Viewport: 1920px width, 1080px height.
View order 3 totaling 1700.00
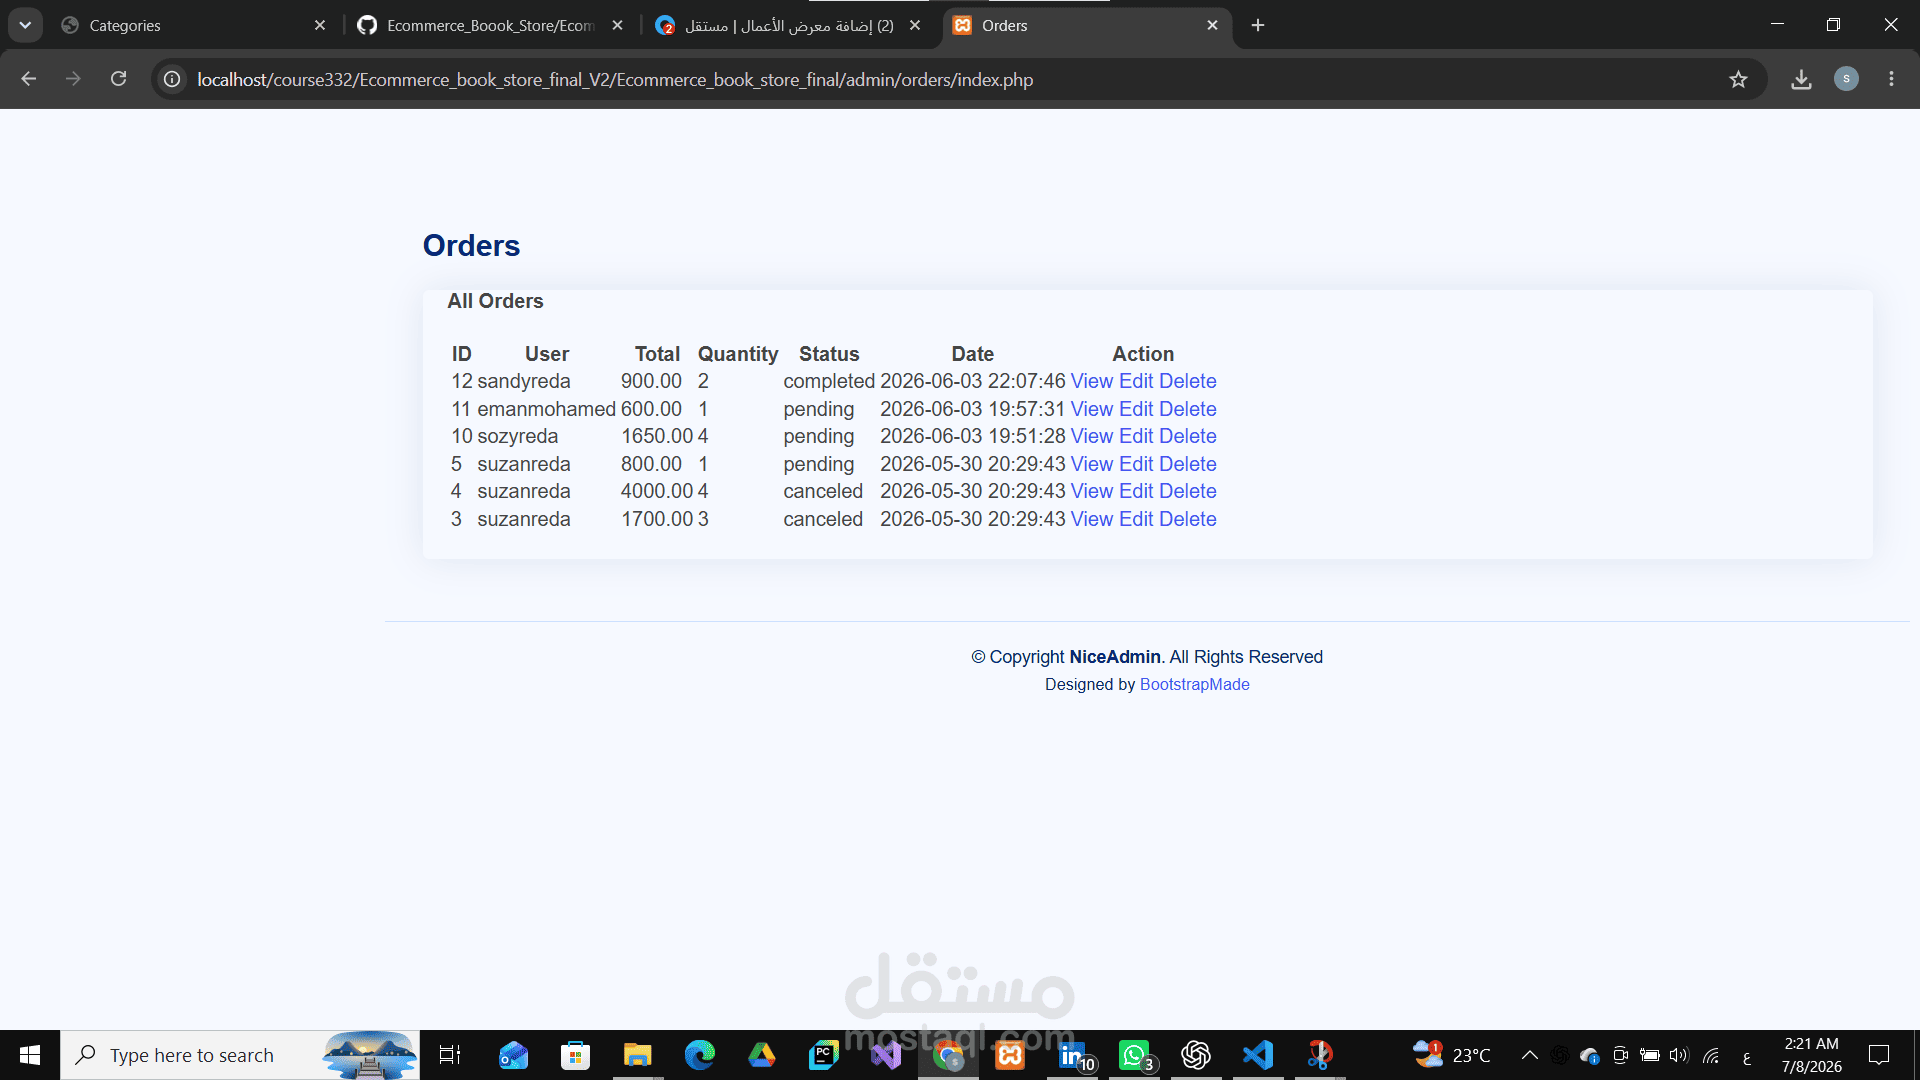(x=1092, y=519)
